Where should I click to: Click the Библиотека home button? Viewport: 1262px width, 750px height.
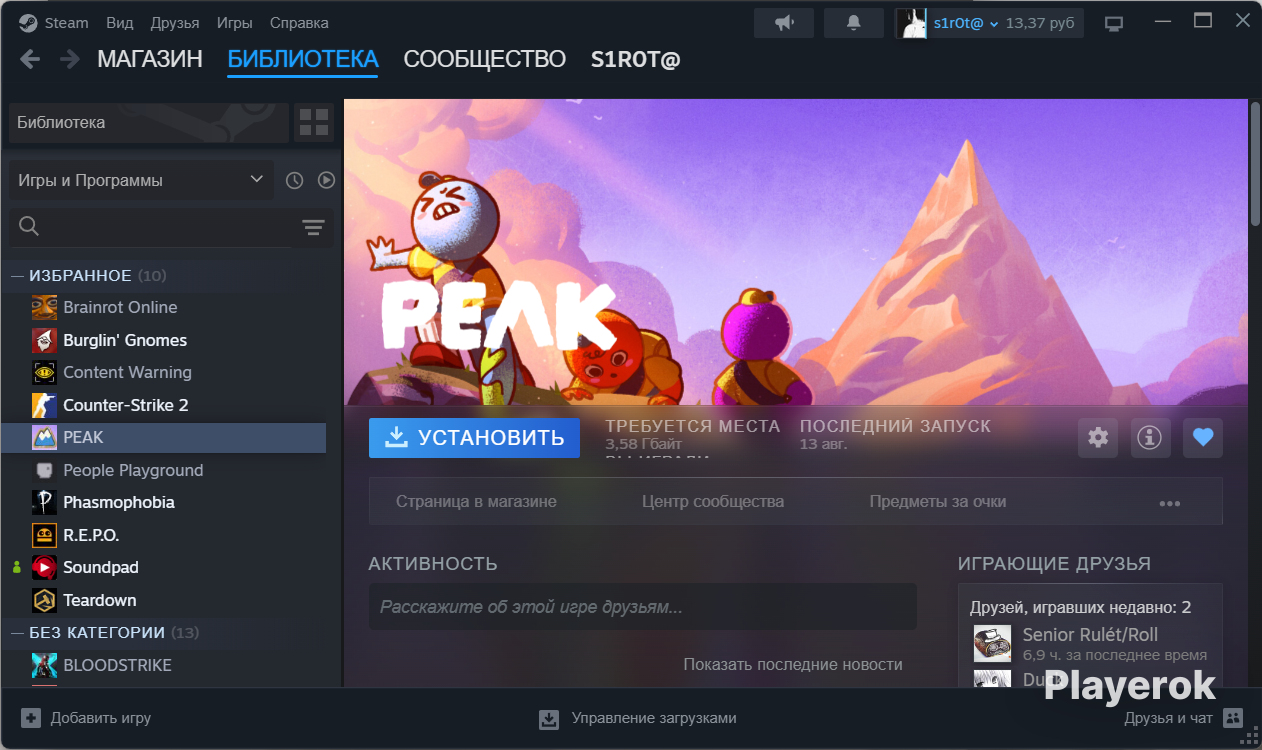coord(148,123)
